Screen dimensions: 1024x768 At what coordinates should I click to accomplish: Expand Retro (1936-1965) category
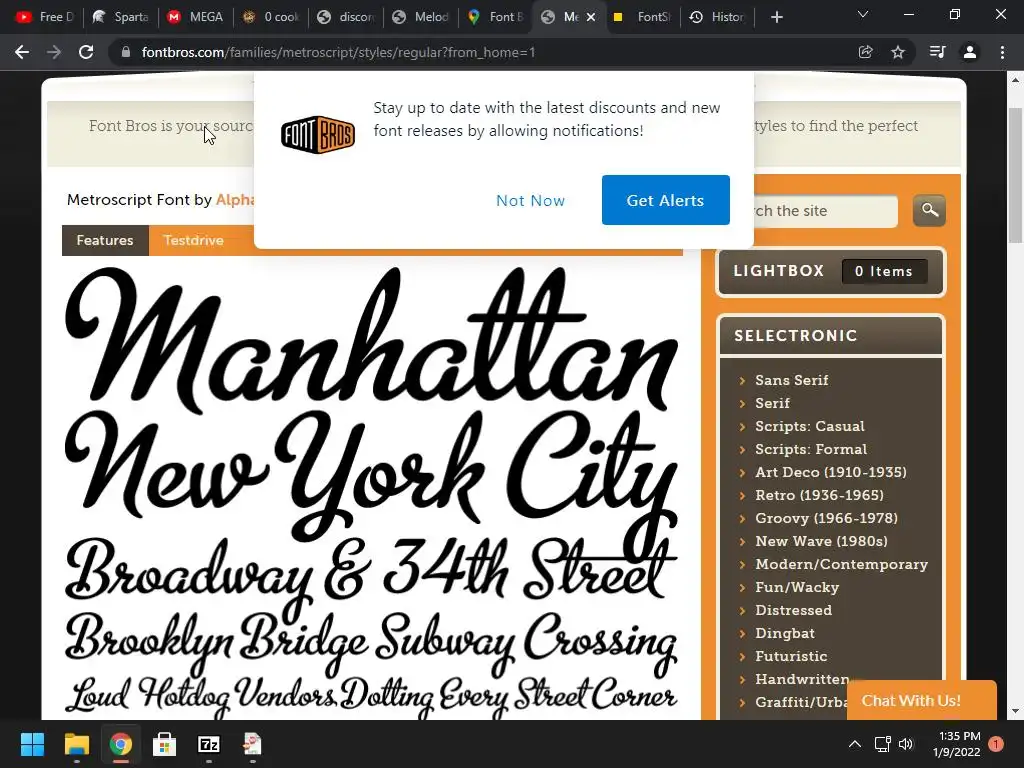click(x=820, y=495)
